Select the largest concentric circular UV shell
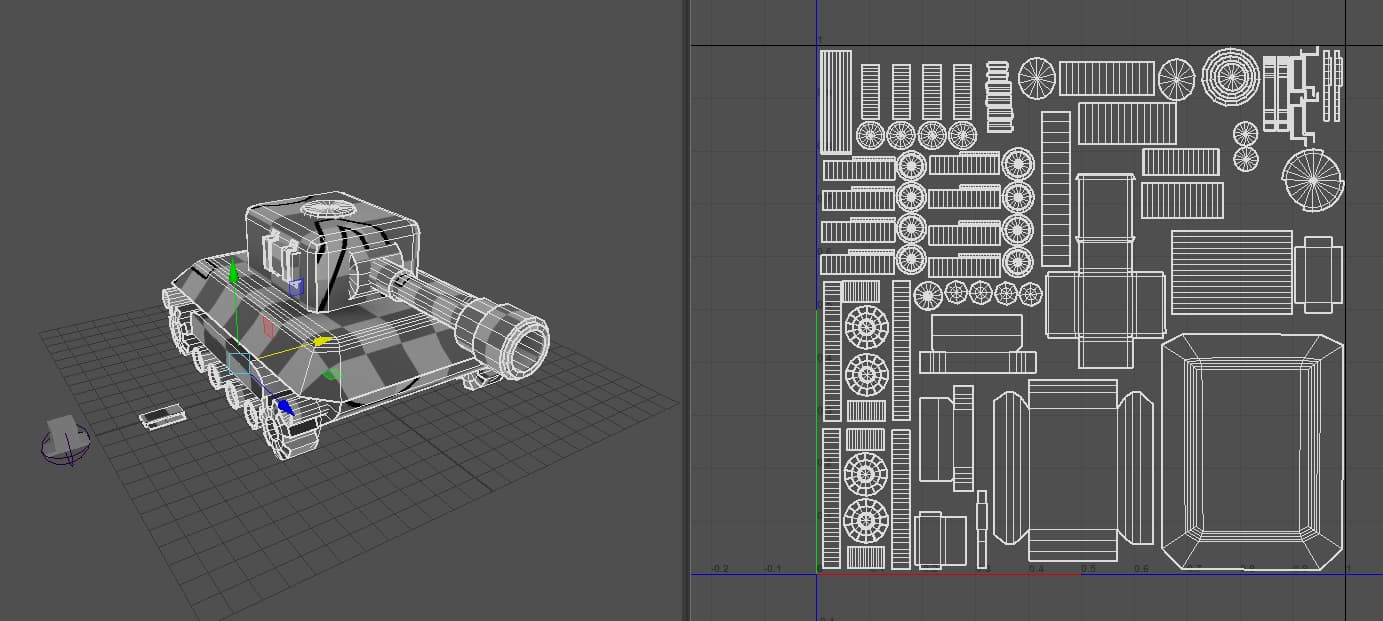This screenshot has width=1383, height=621. (x=1230, y=75)
